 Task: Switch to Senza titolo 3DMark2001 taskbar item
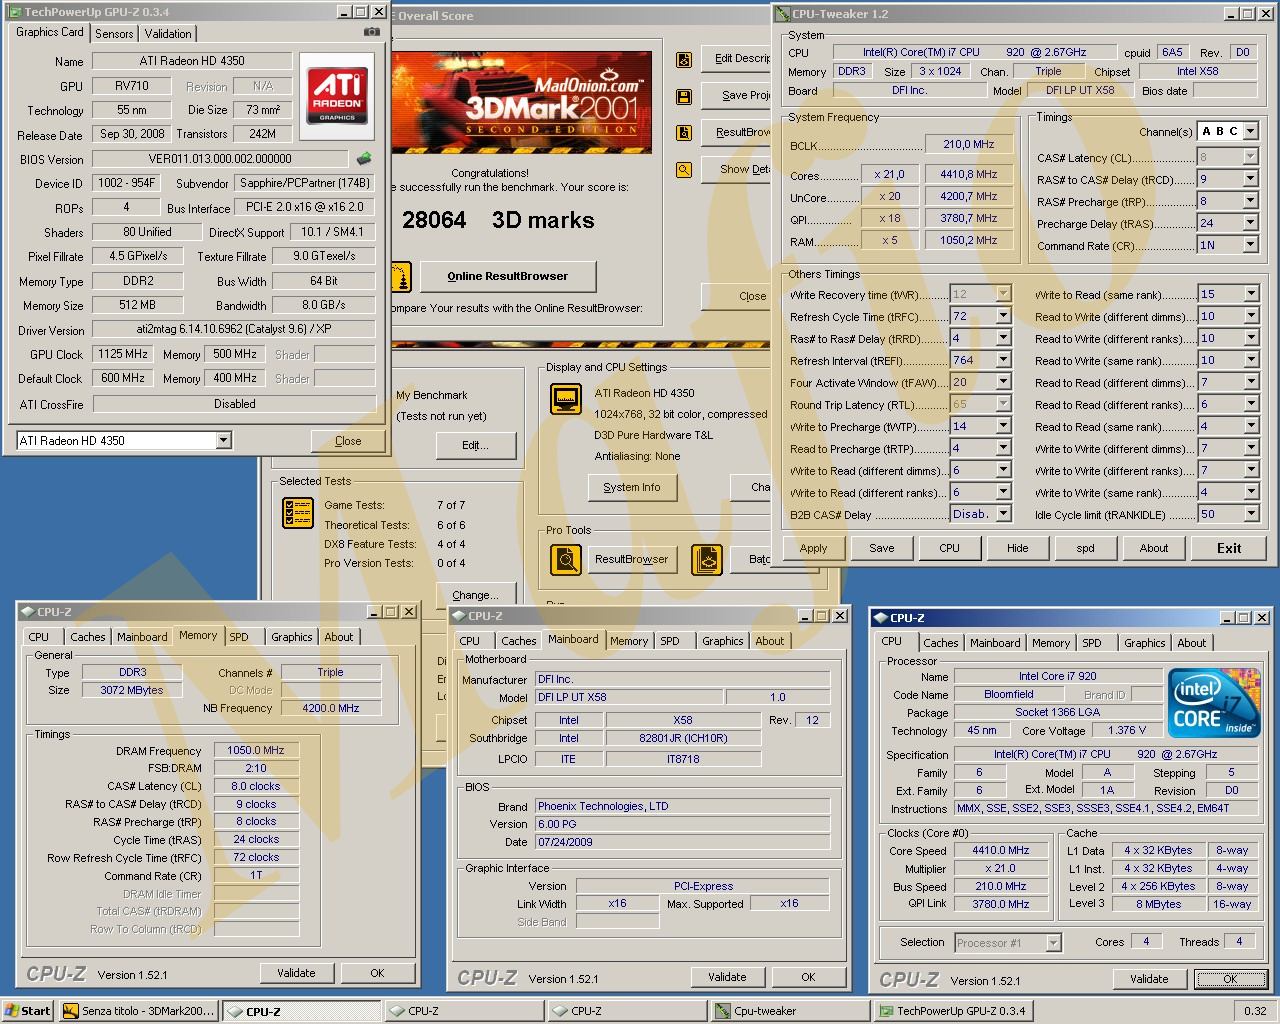coord(138,1011)
